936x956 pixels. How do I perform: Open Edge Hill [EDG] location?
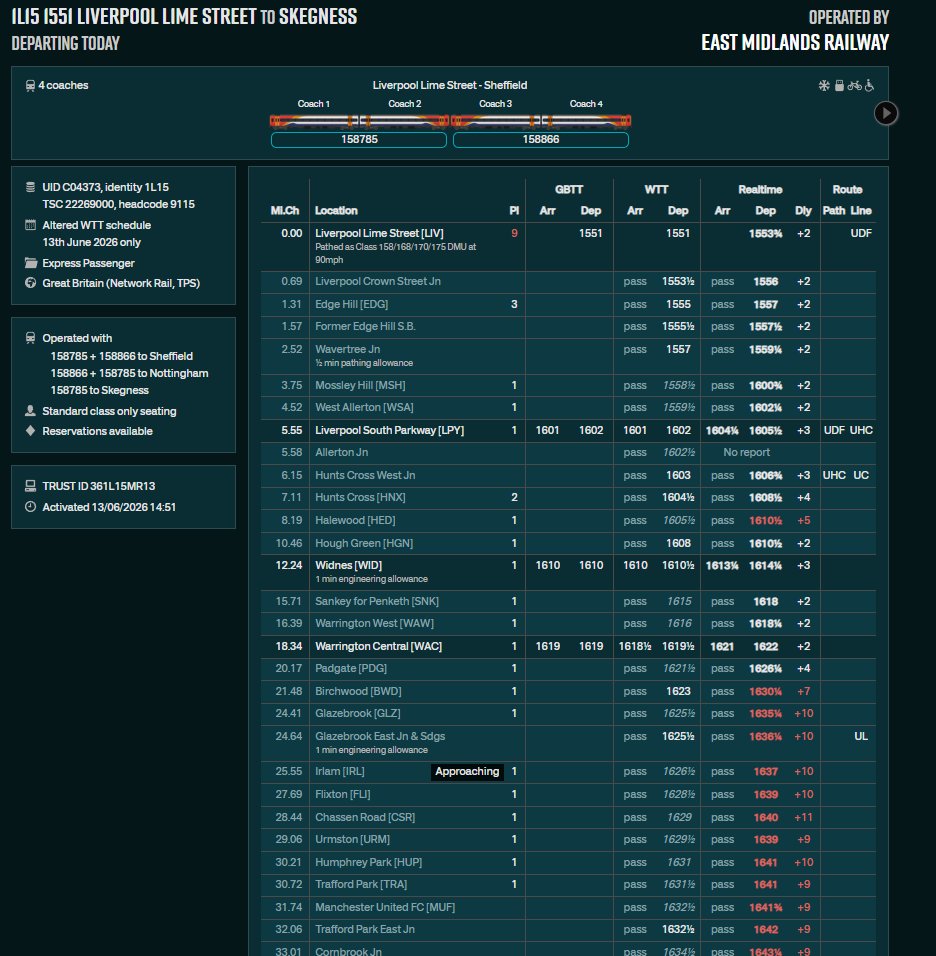click(351, 304)
